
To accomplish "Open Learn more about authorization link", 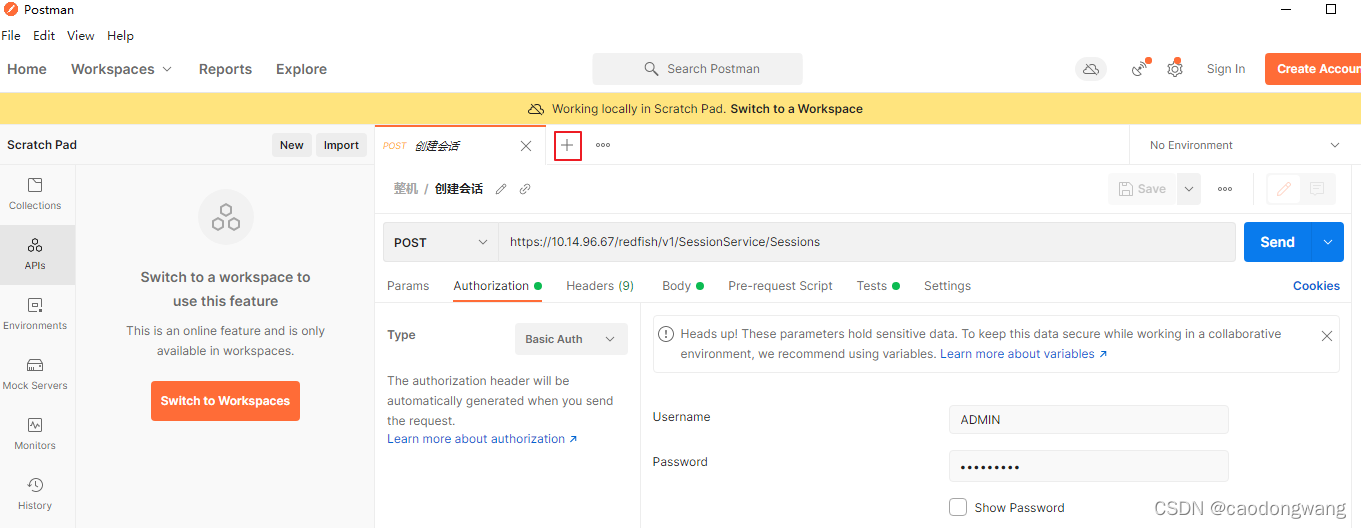I will 482,439.
